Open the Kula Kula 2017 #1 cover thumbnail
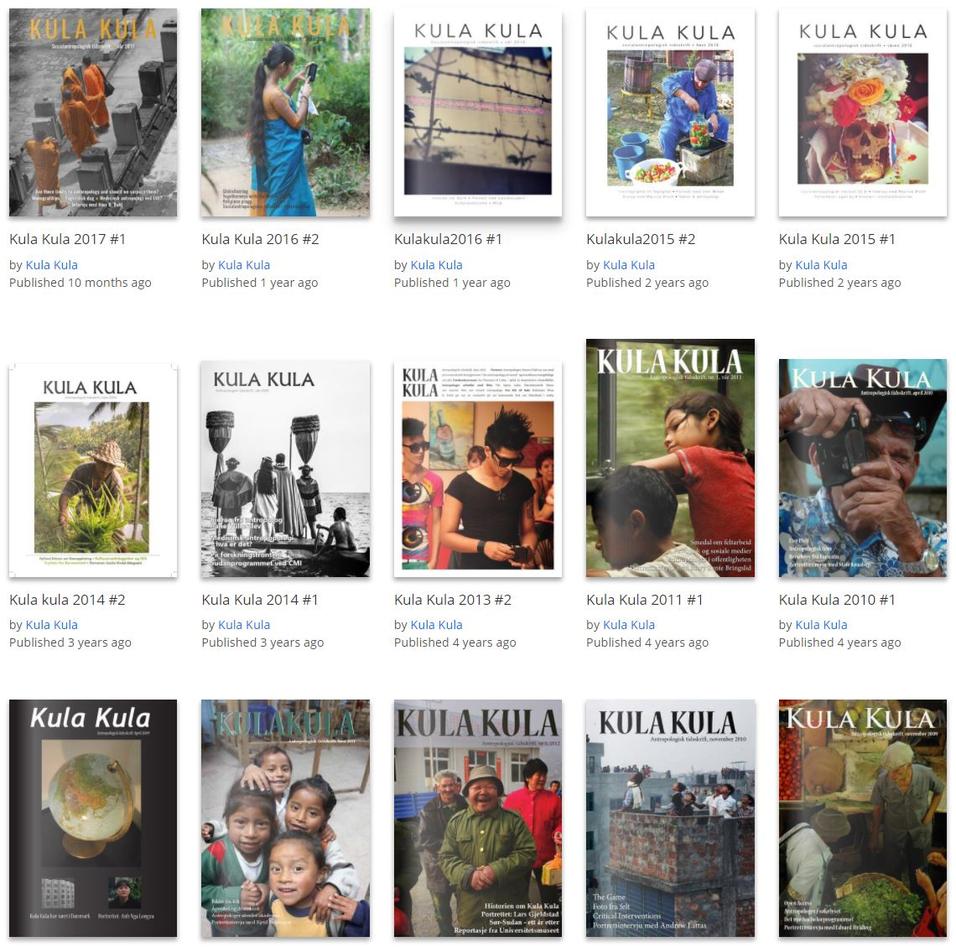Screen dimensions: 956x947 point(93,112)
